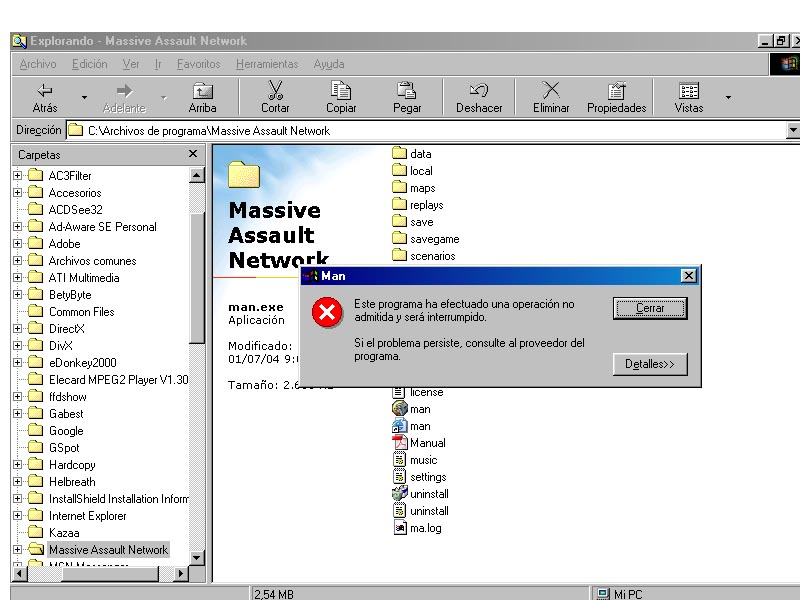Select the uninstall configuration file
Image resolution: width=800 pixels, height=600 pixels.
(x=420, y=511)
